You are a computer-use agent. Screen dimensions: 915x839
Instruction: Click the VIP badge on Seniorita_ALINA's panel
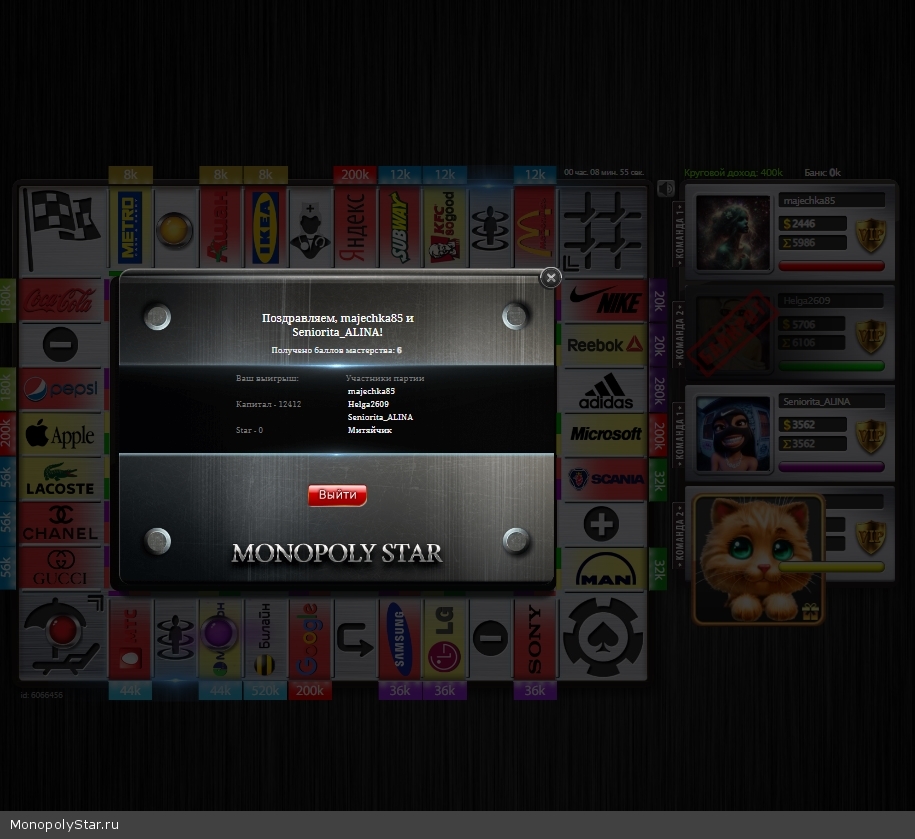[871, 436]
